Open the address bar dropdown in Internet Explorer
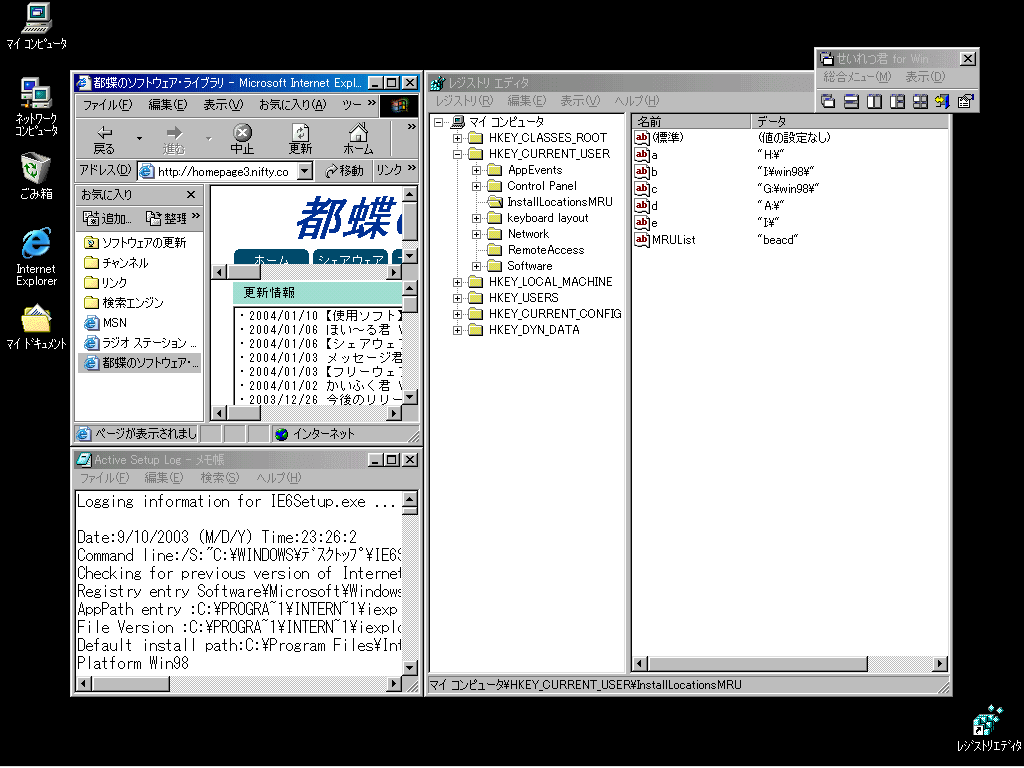Screen dimensions: 1024x768 pyautogui.click(x=305, y=171)
